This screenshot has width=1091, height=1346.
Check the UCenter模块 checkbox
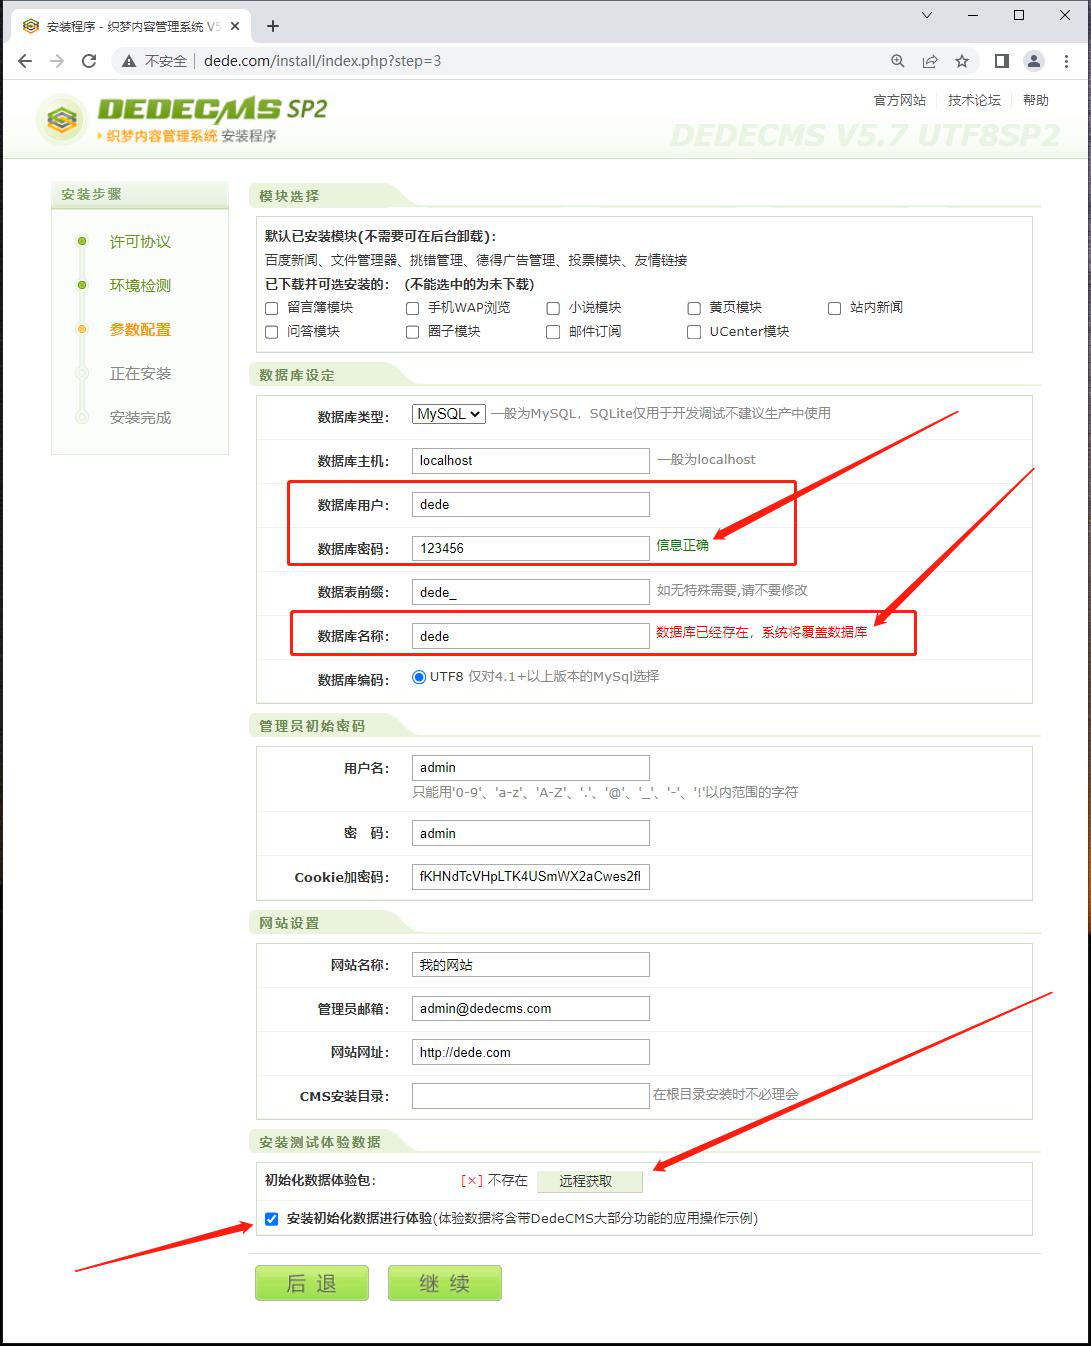point(694,332)
